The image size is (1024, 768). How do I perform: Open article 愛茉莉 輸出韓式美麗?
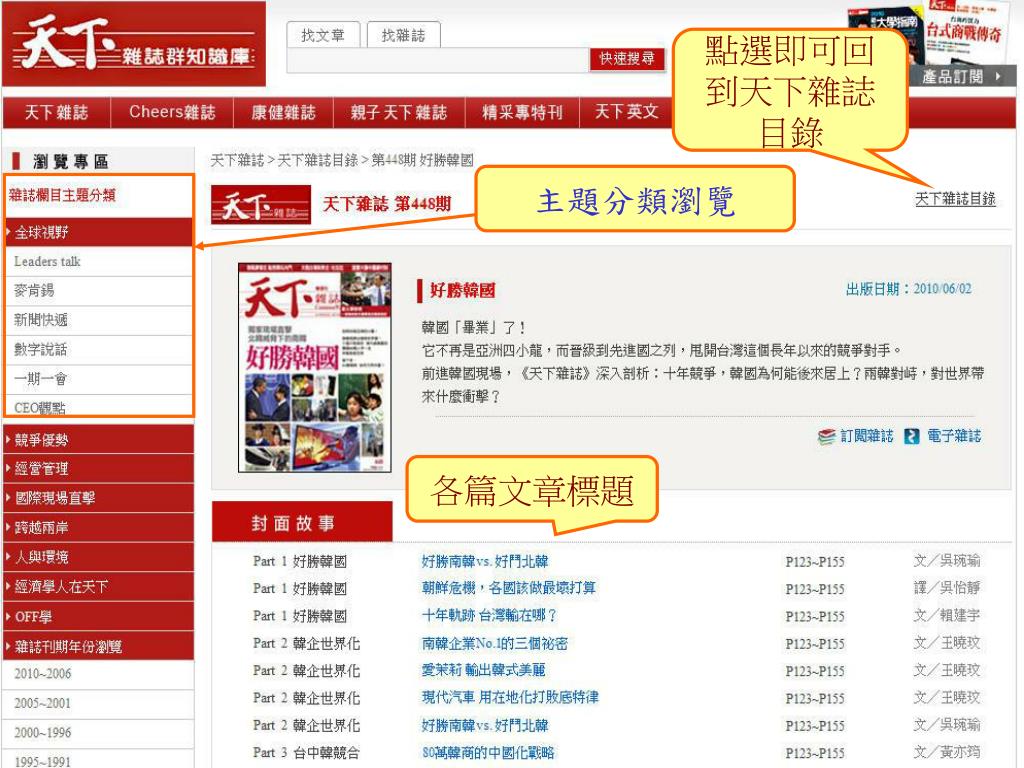click(x=483, y=670)
